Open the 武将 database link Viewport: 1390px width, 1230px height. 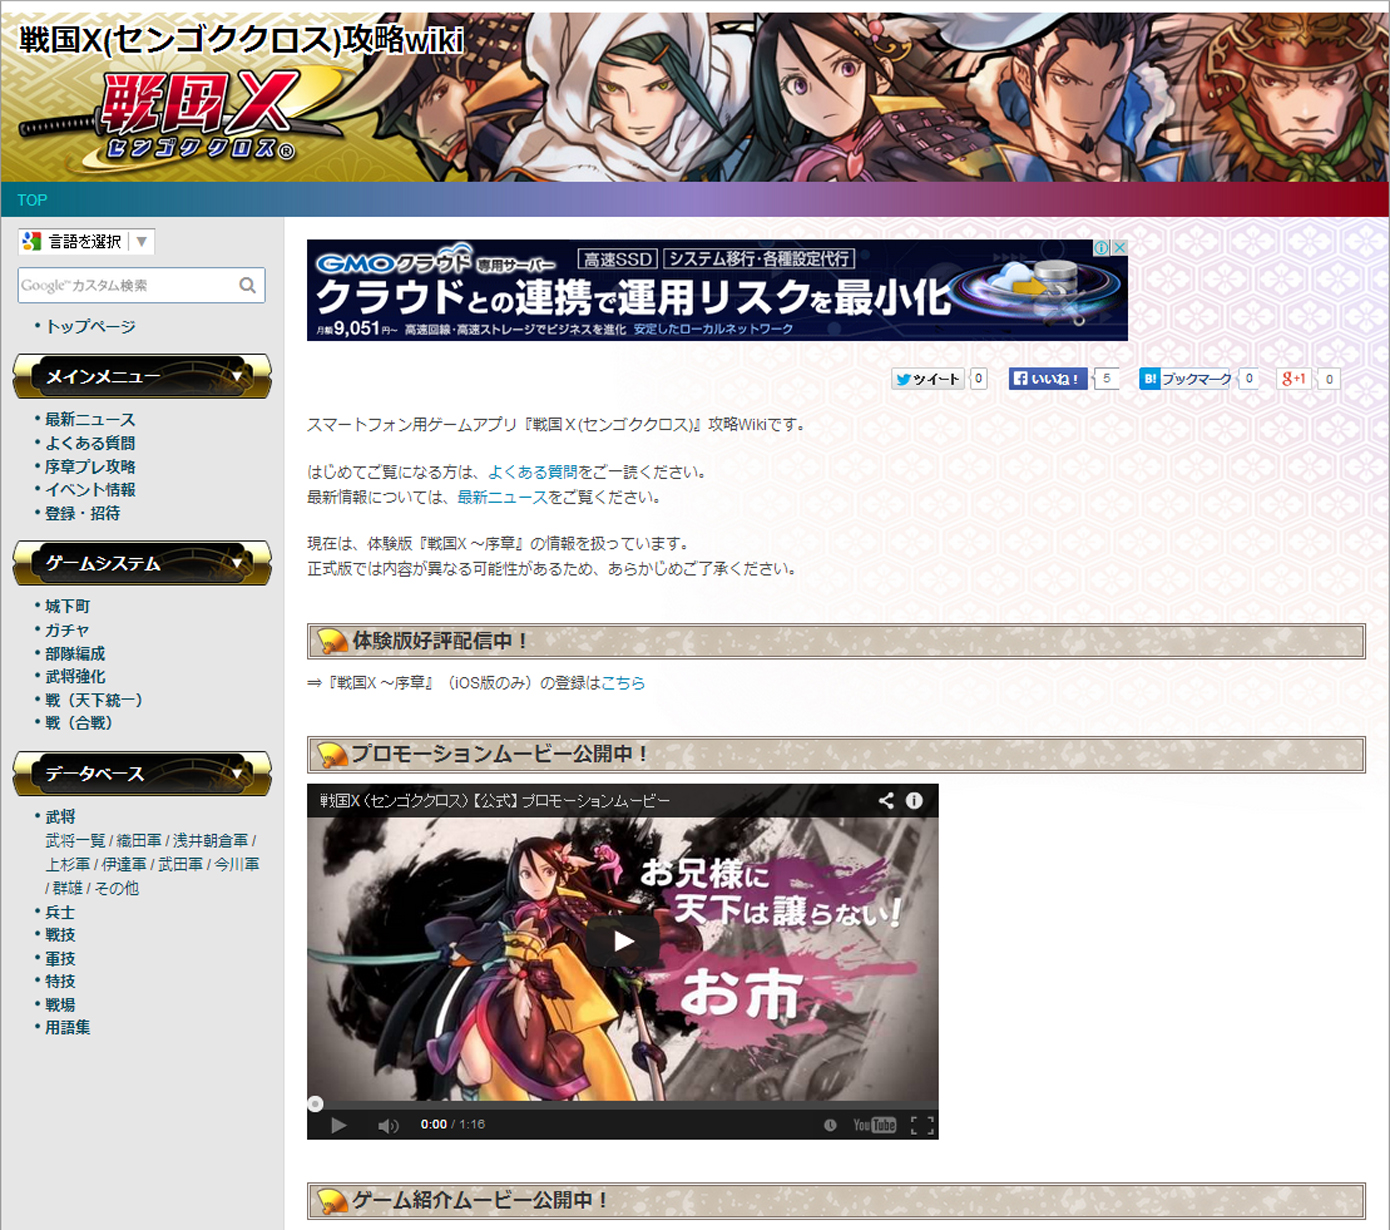pos(60,817)
